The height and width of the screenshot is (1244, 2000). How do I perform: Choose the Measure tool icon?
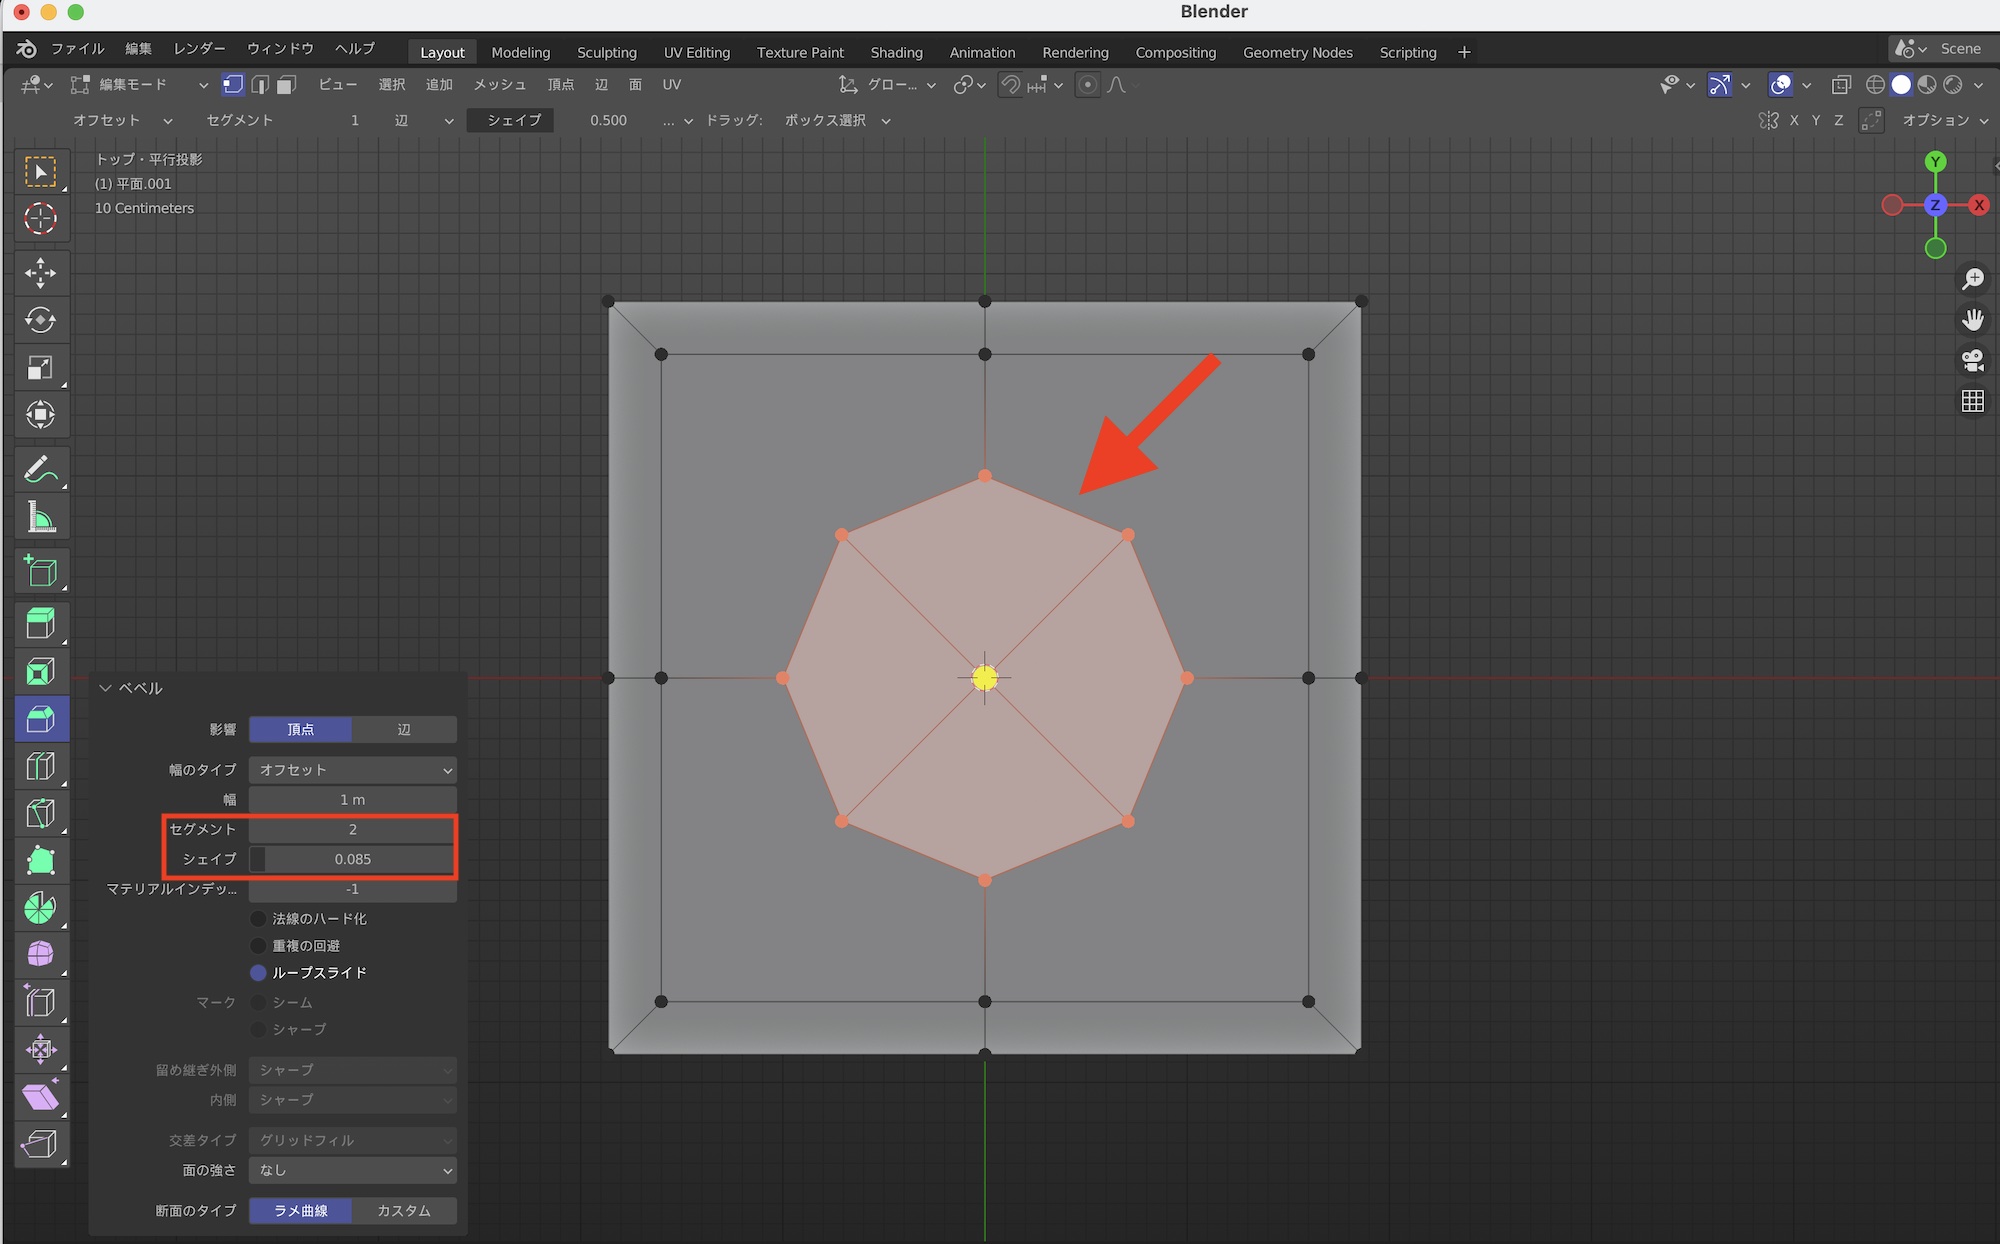coord(41,517)
